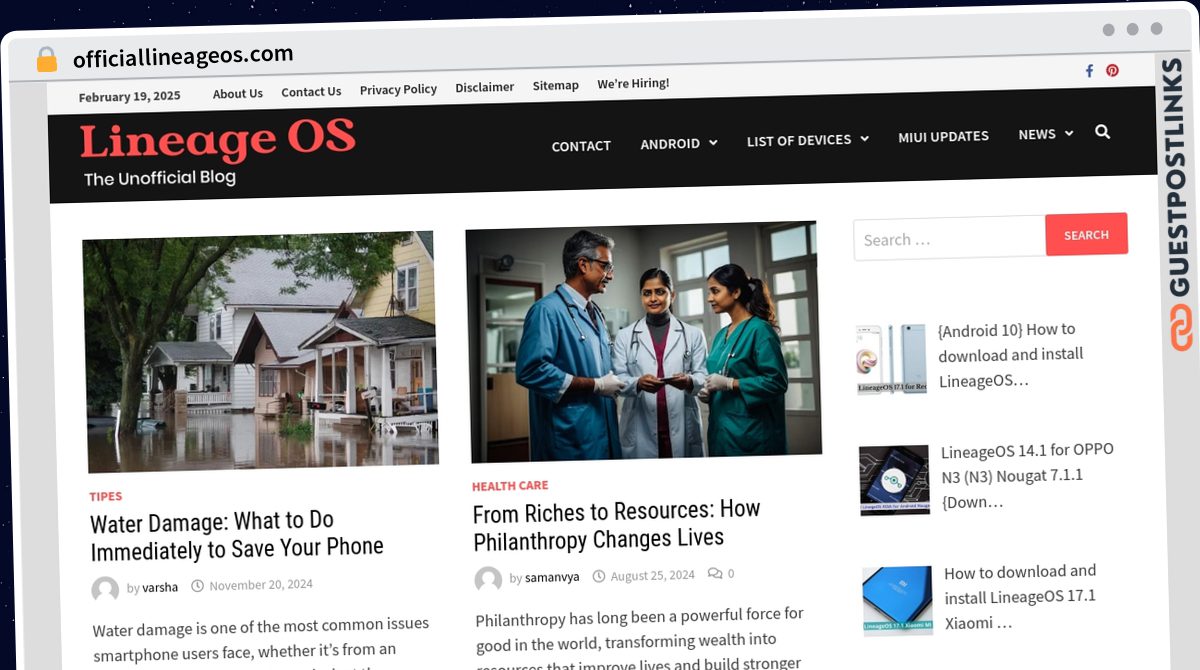View author varsha's posts
Image resolution: width=1200 pixels, height=670 pixels.
[160, 588]
